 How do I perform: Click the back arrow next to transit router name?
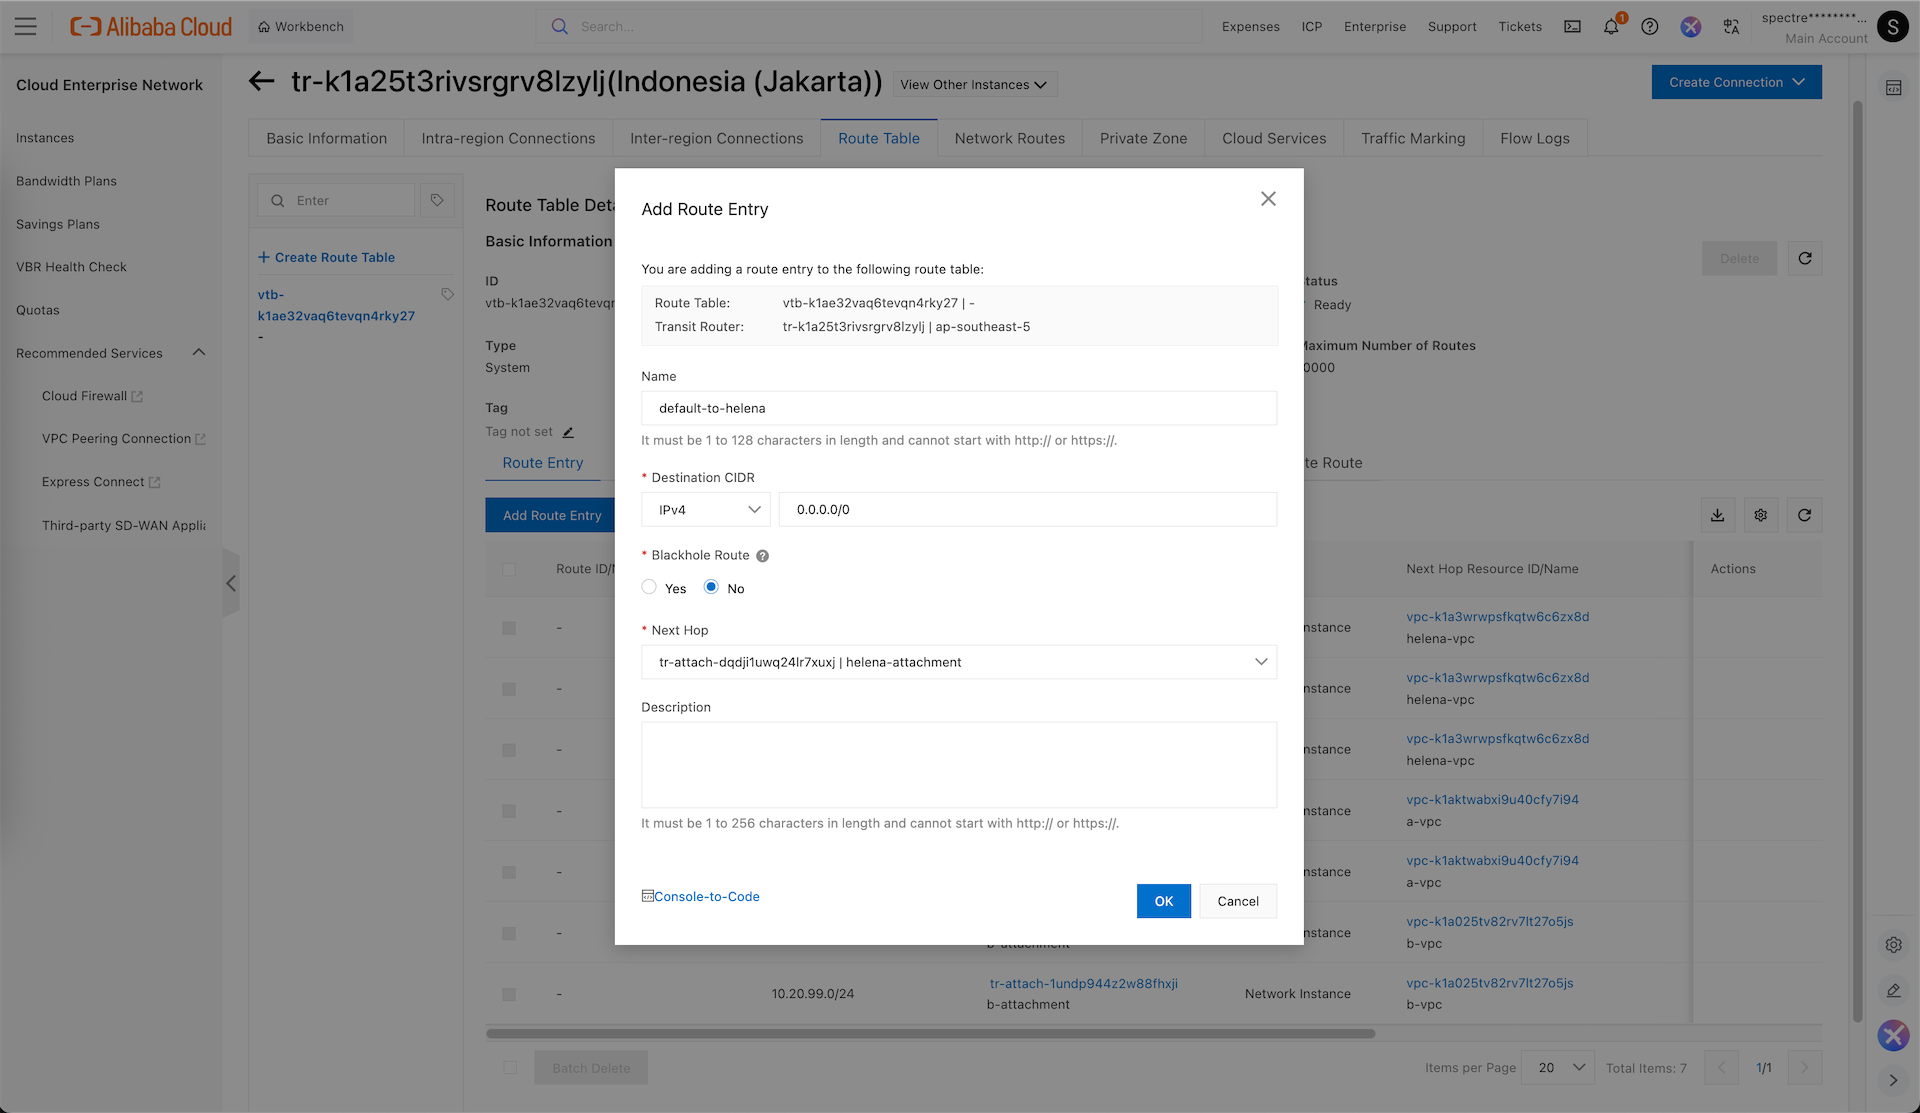pyautogui.click(x=261, y=82)
